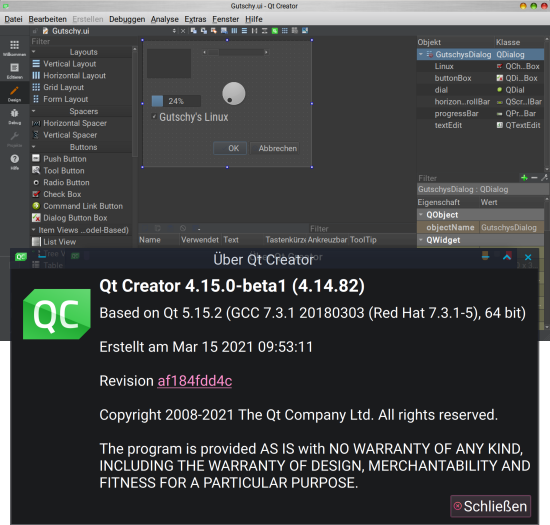The image size is (550, 525).
Task: Click the Abbrechen button on the form
Action: point(275,148)
